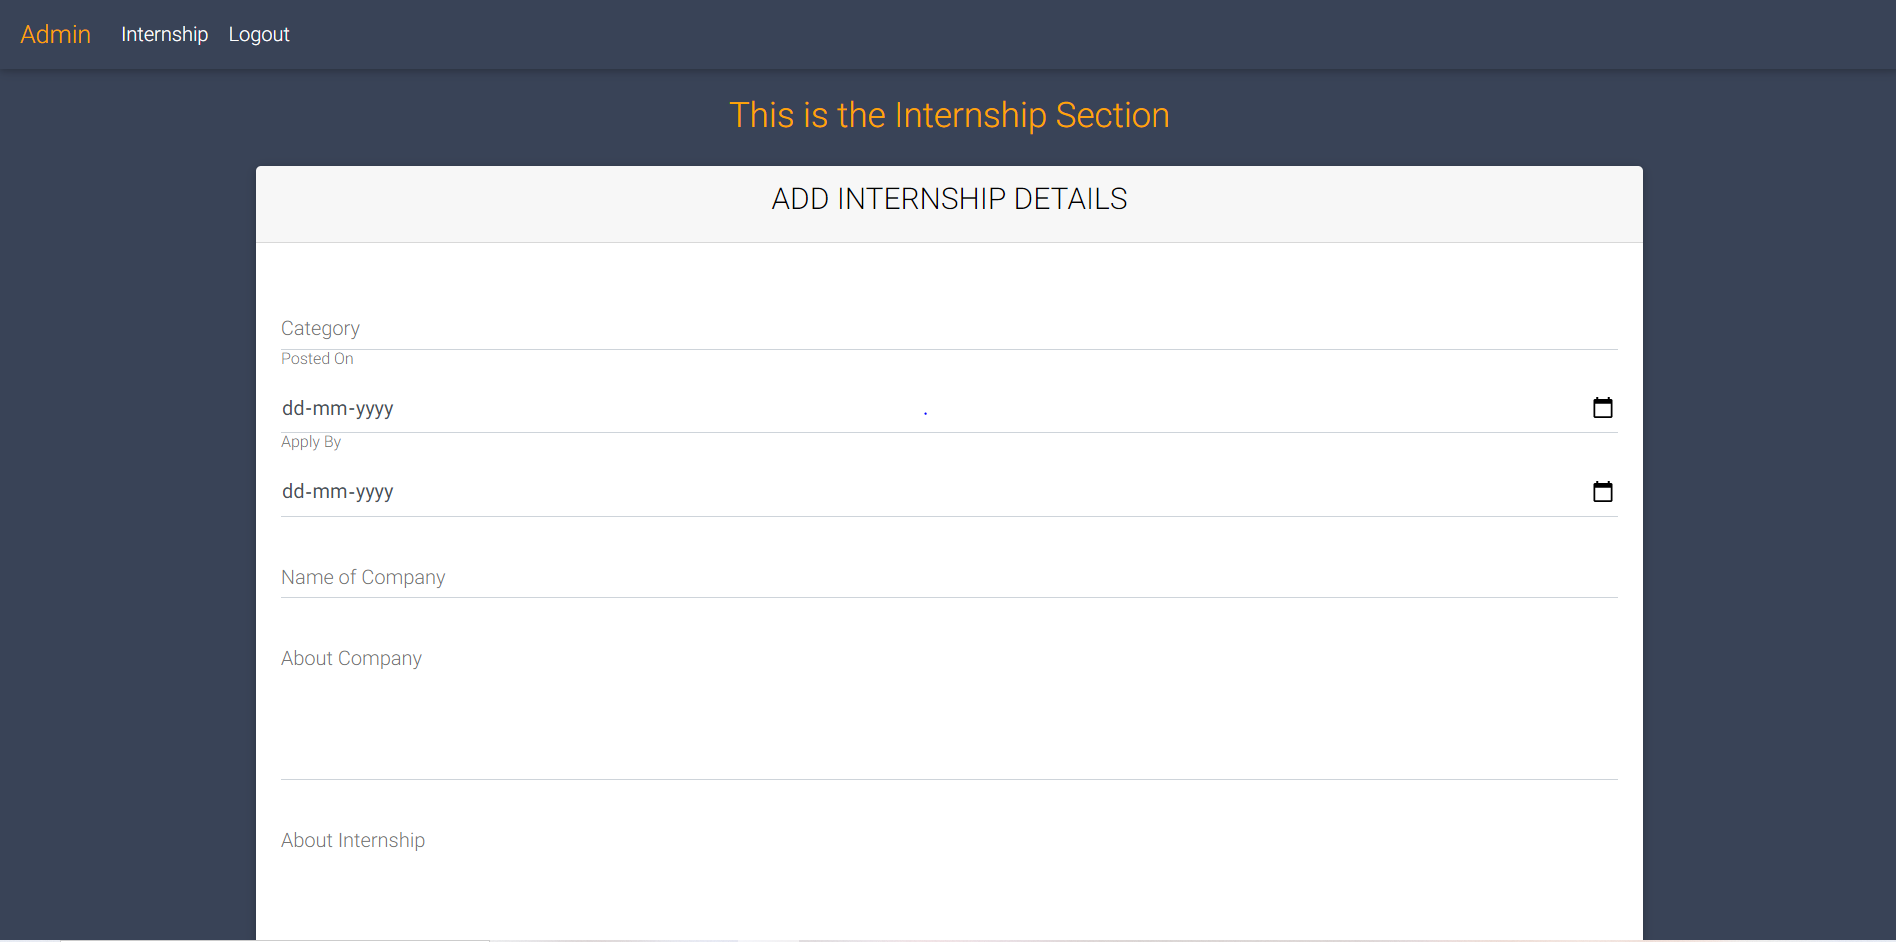The height and width of the screenshot is (942, 1896).
Task: Click Logout in the navbar
Action: tap(259, 35)
